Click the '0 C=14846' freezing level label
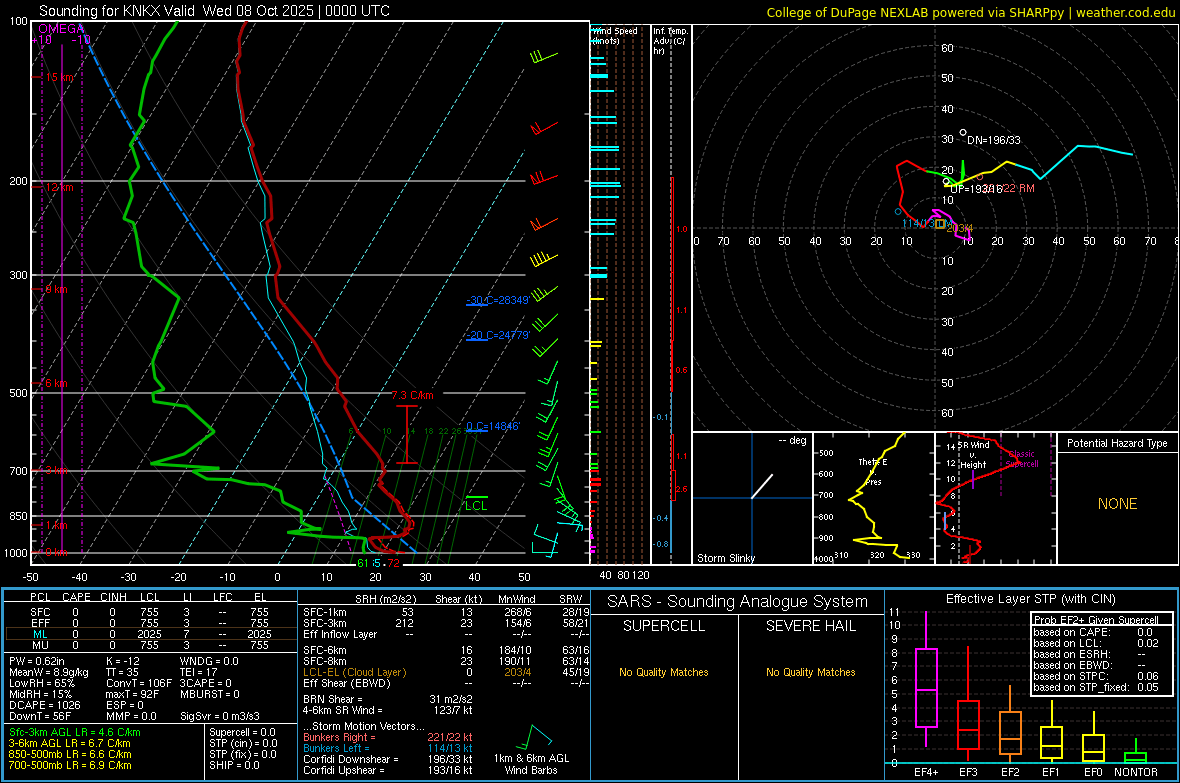Image resolution: width=1180 pixels, height=783 pixels. coord(493,426)
